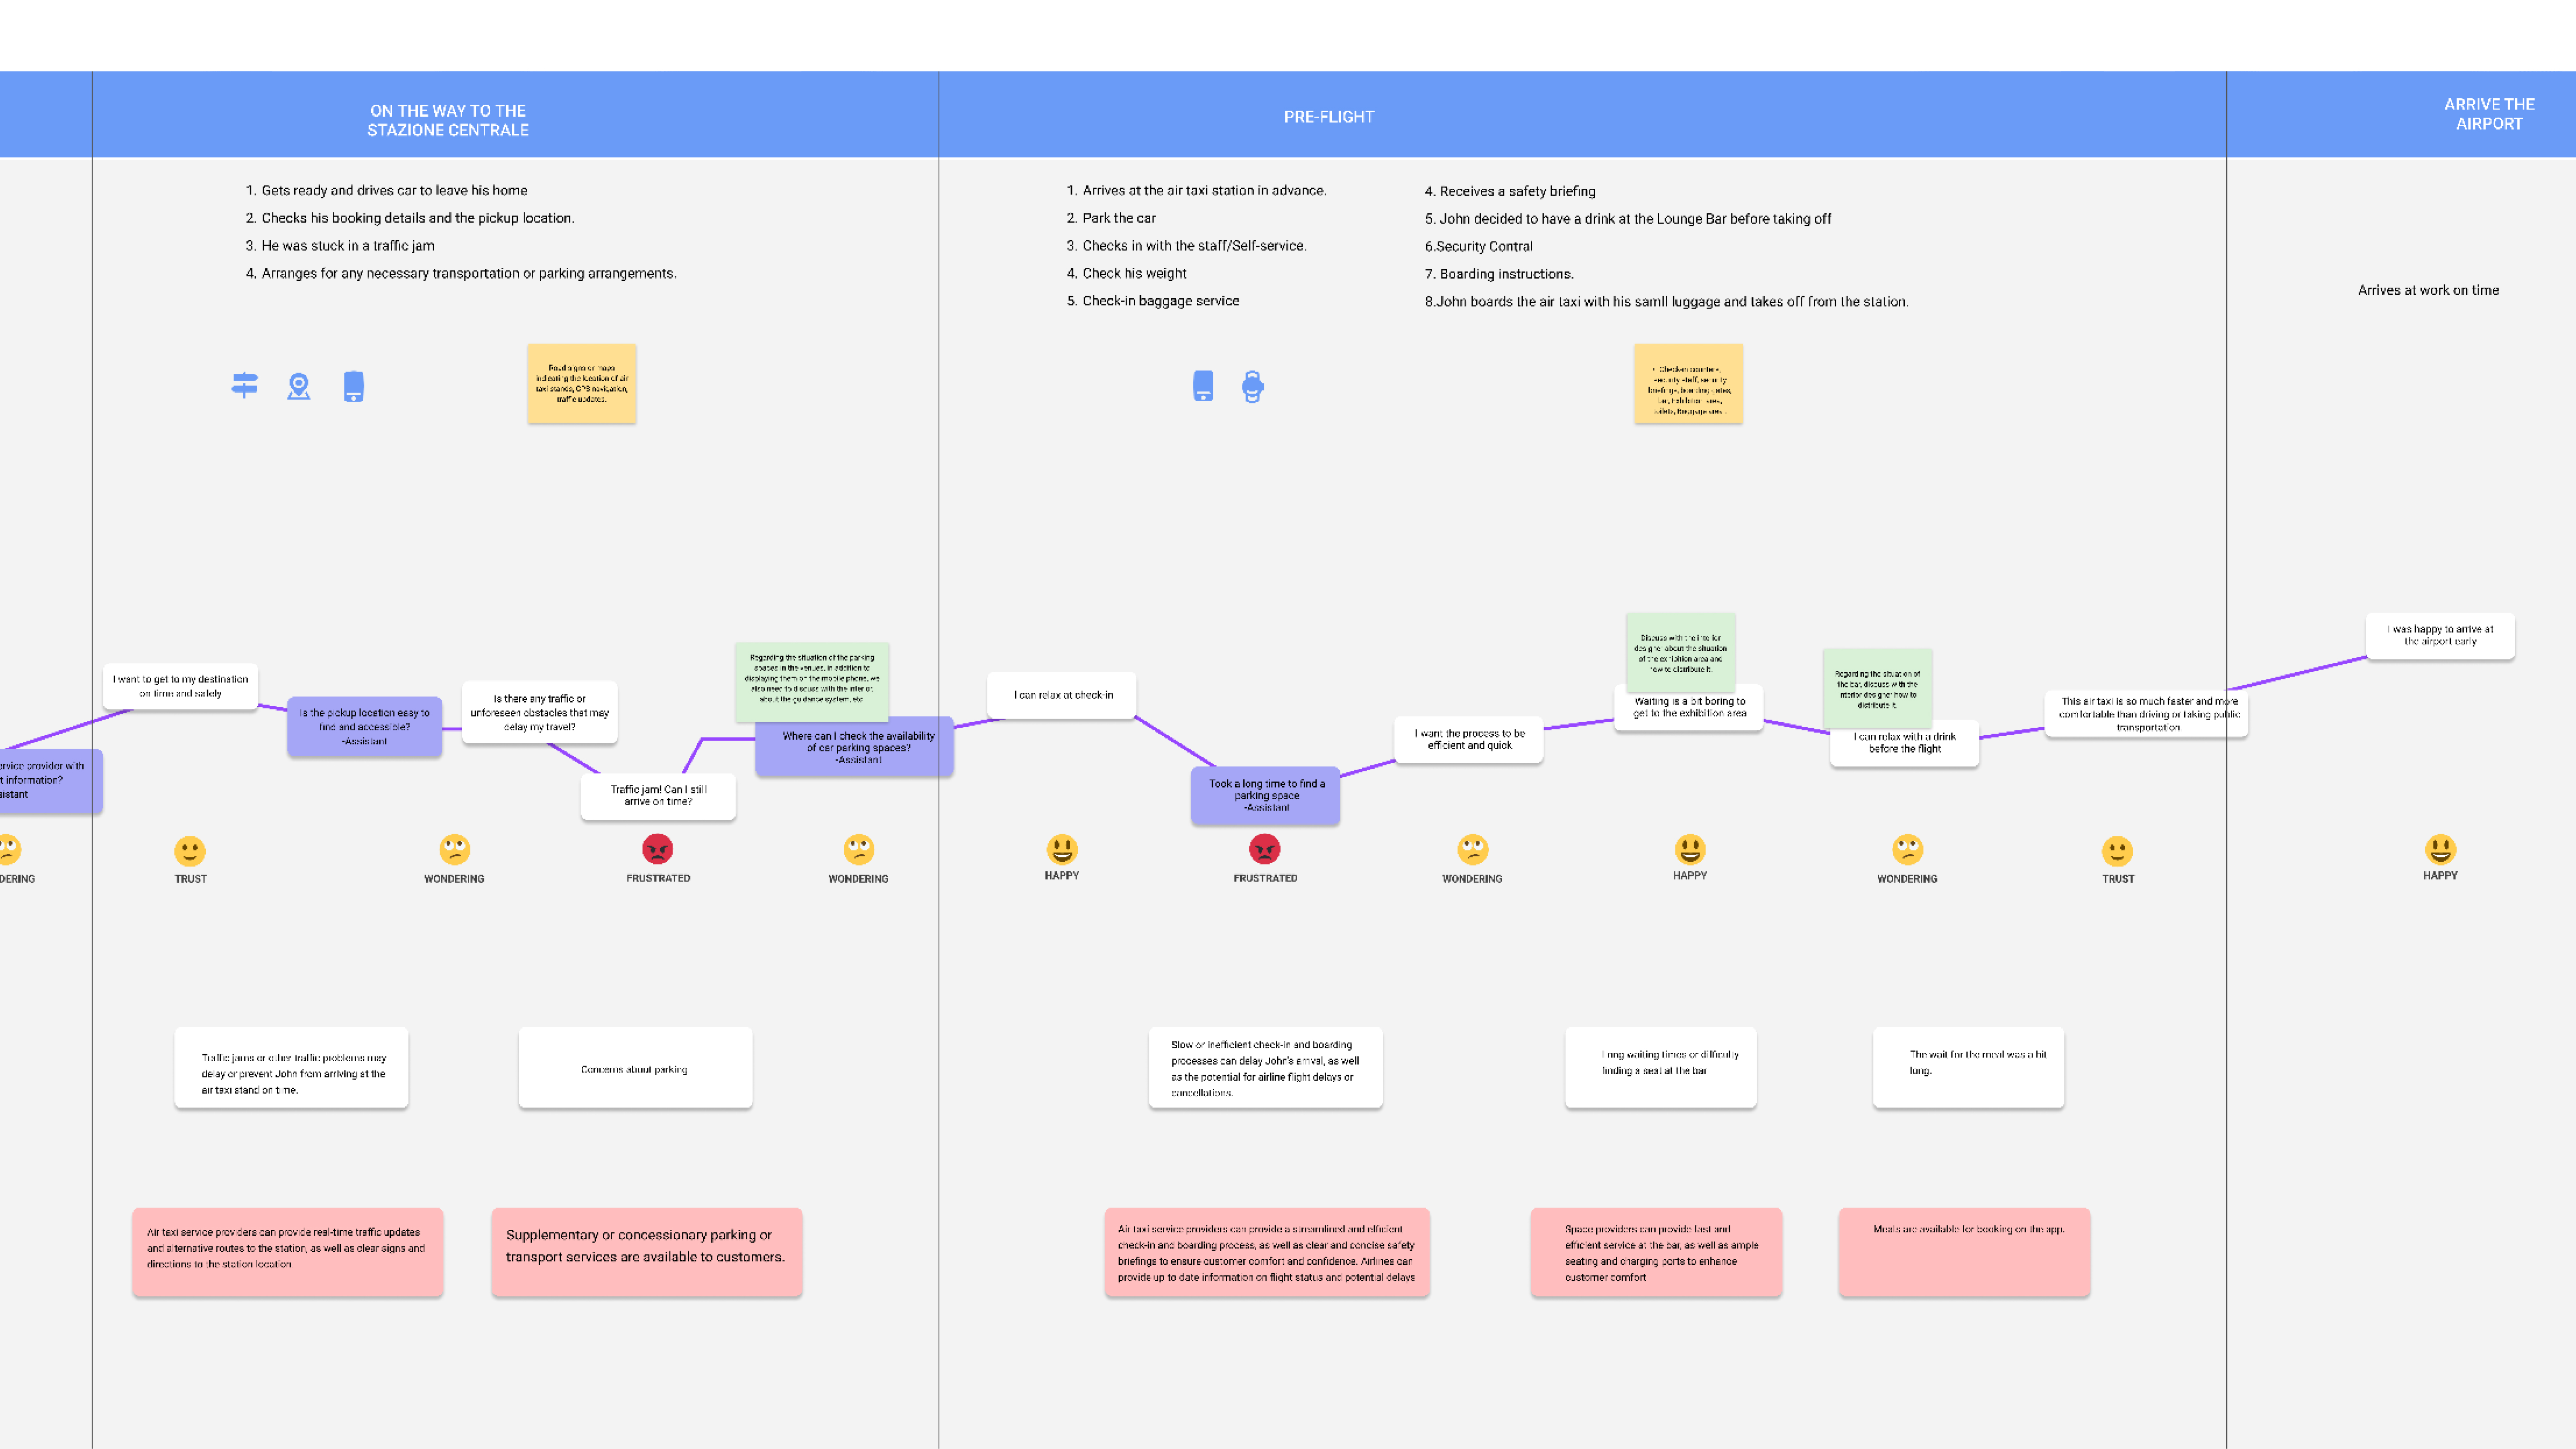Open the "Concerns about parking" card
Image resolution: width=2576 pixels, height=1449 pixels.
click(635, 1068)
